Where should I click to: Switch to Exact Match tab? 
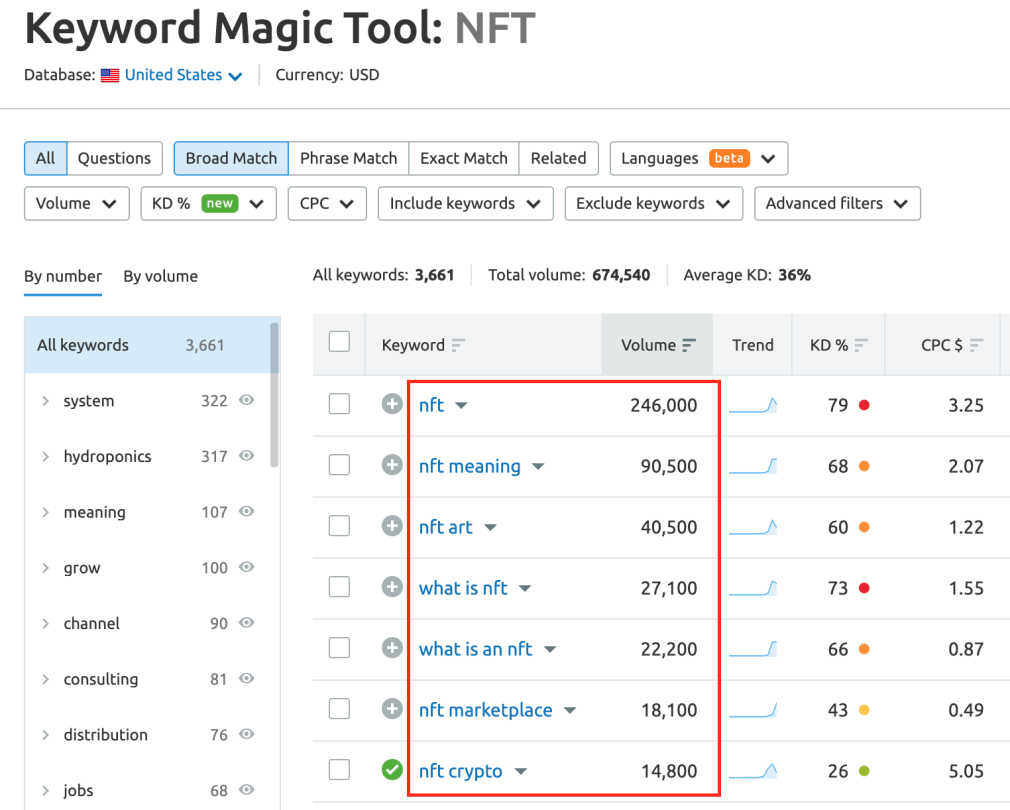pos(464,158)
